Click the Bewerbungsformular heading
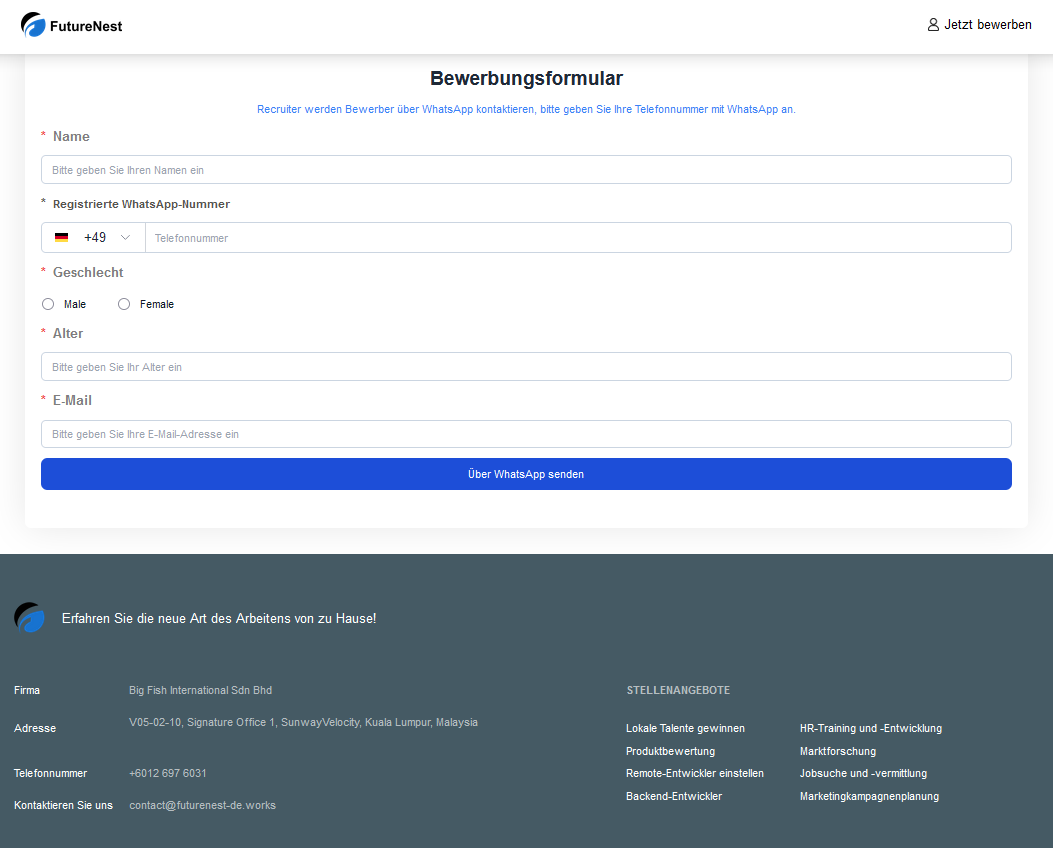 [526, 79]
